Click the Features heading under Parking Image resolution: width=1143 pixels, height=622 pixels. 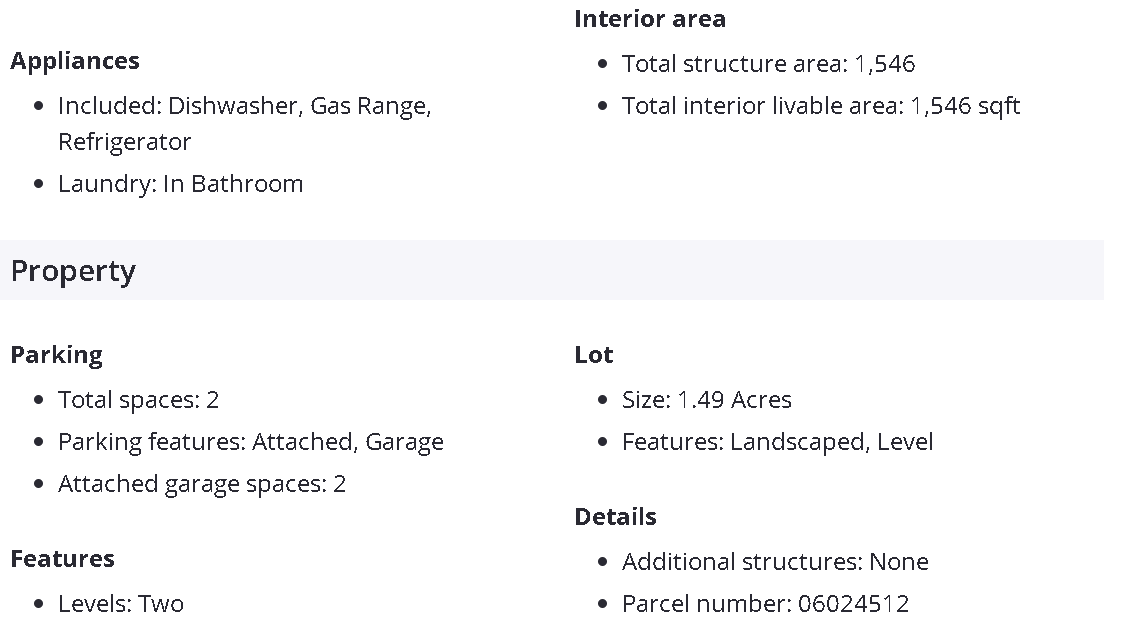point(62,559)
